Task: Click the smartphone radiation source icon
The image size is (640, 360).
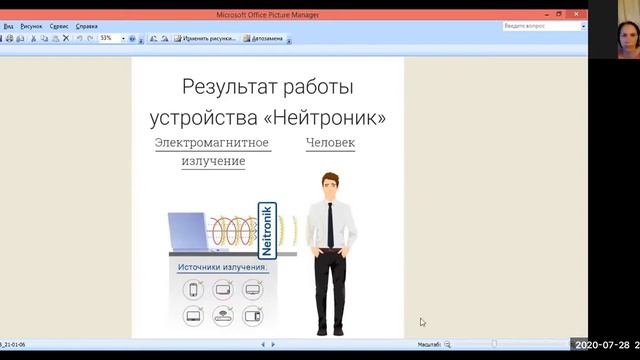Action: pos(193,290)
